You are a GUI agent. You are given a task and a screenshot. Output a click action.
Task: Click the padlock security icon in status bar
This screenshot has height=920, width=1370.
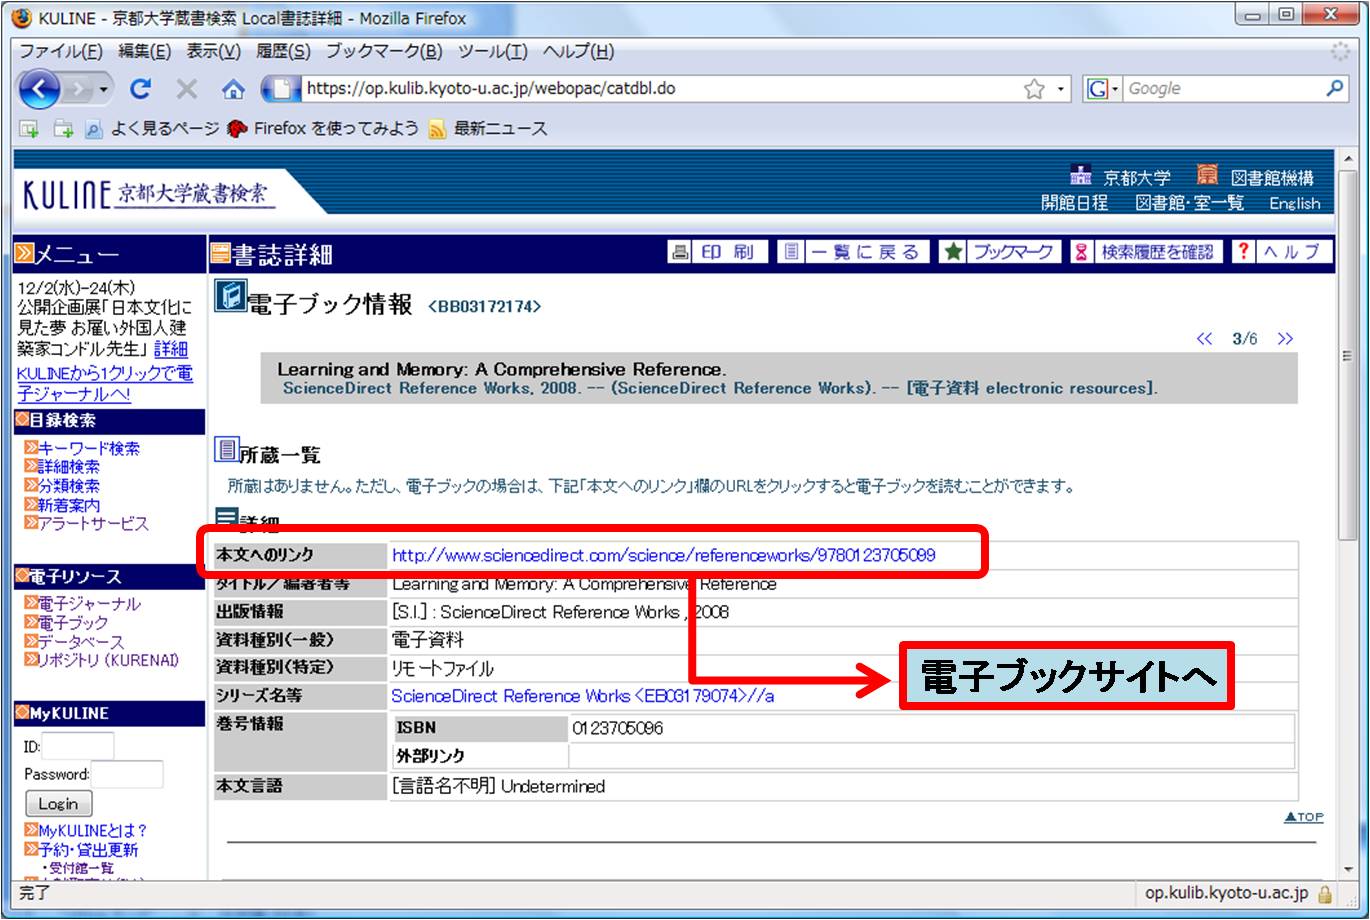[x=1324, y=895]
